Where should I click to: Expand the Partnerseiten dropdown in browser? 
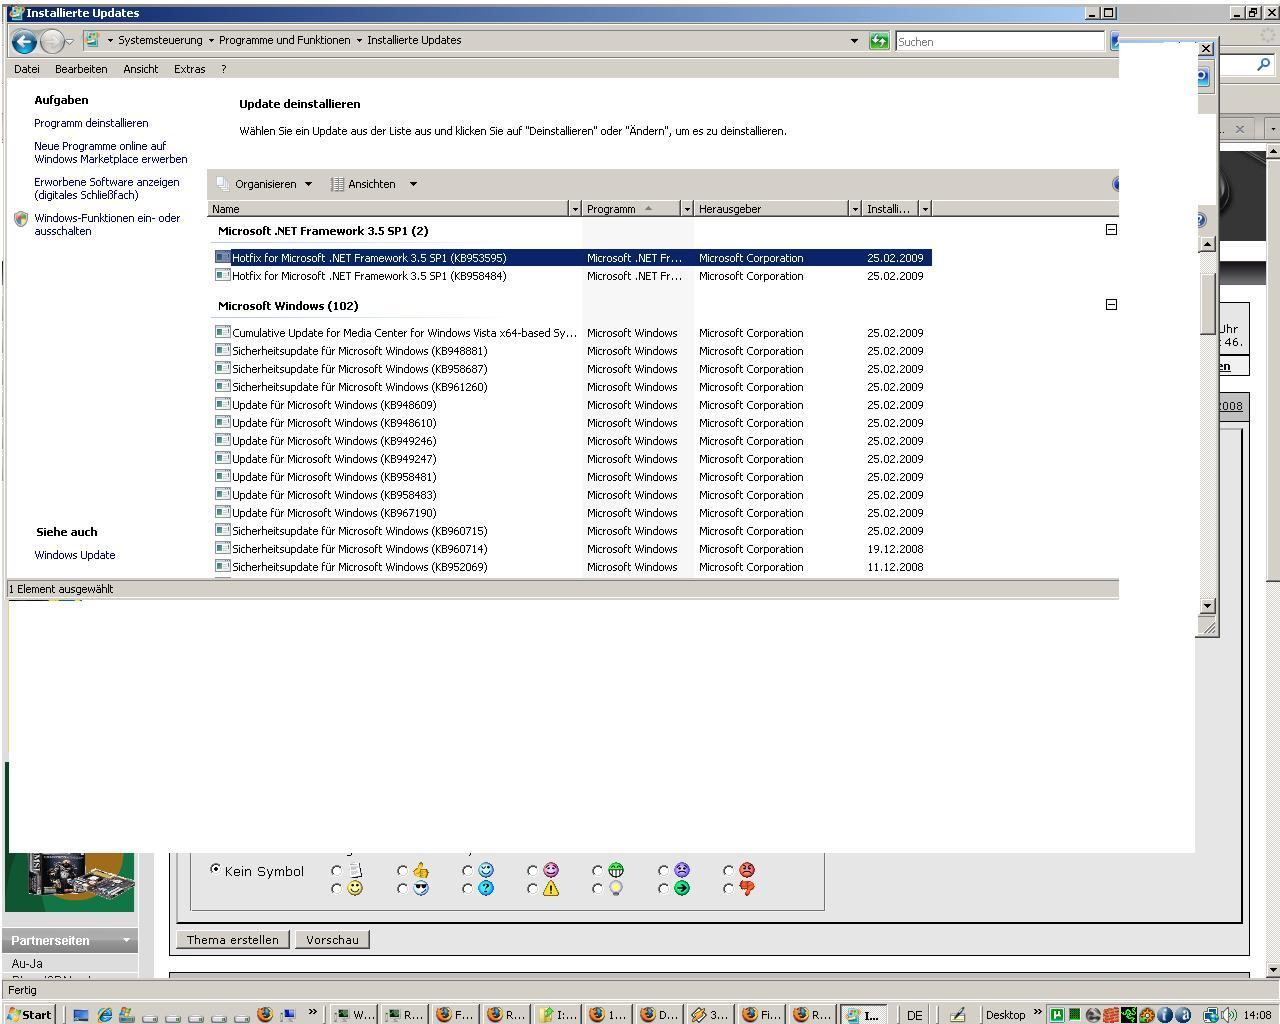(126, 940)
